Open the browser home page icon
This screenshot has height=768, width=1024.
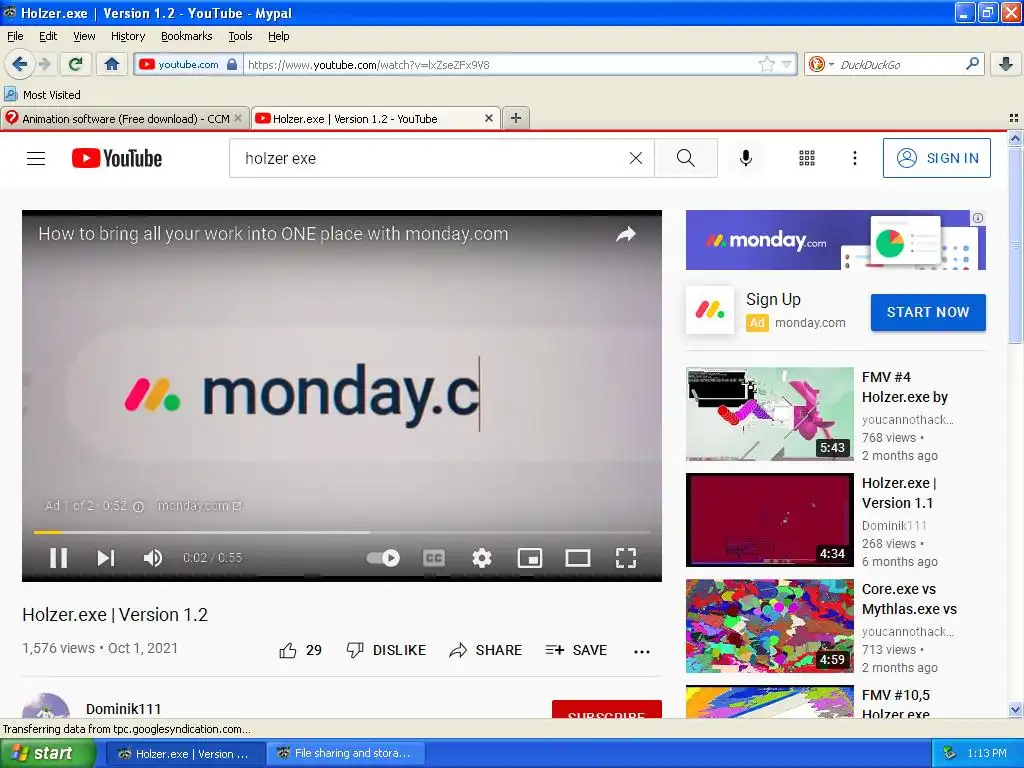(112, 64)
